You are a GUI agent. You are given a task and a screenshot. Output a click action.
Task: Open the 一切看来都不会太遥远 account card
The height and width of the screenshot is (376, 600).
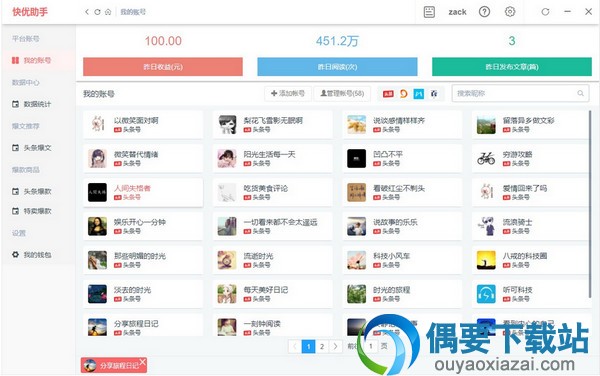coord(272,226)
